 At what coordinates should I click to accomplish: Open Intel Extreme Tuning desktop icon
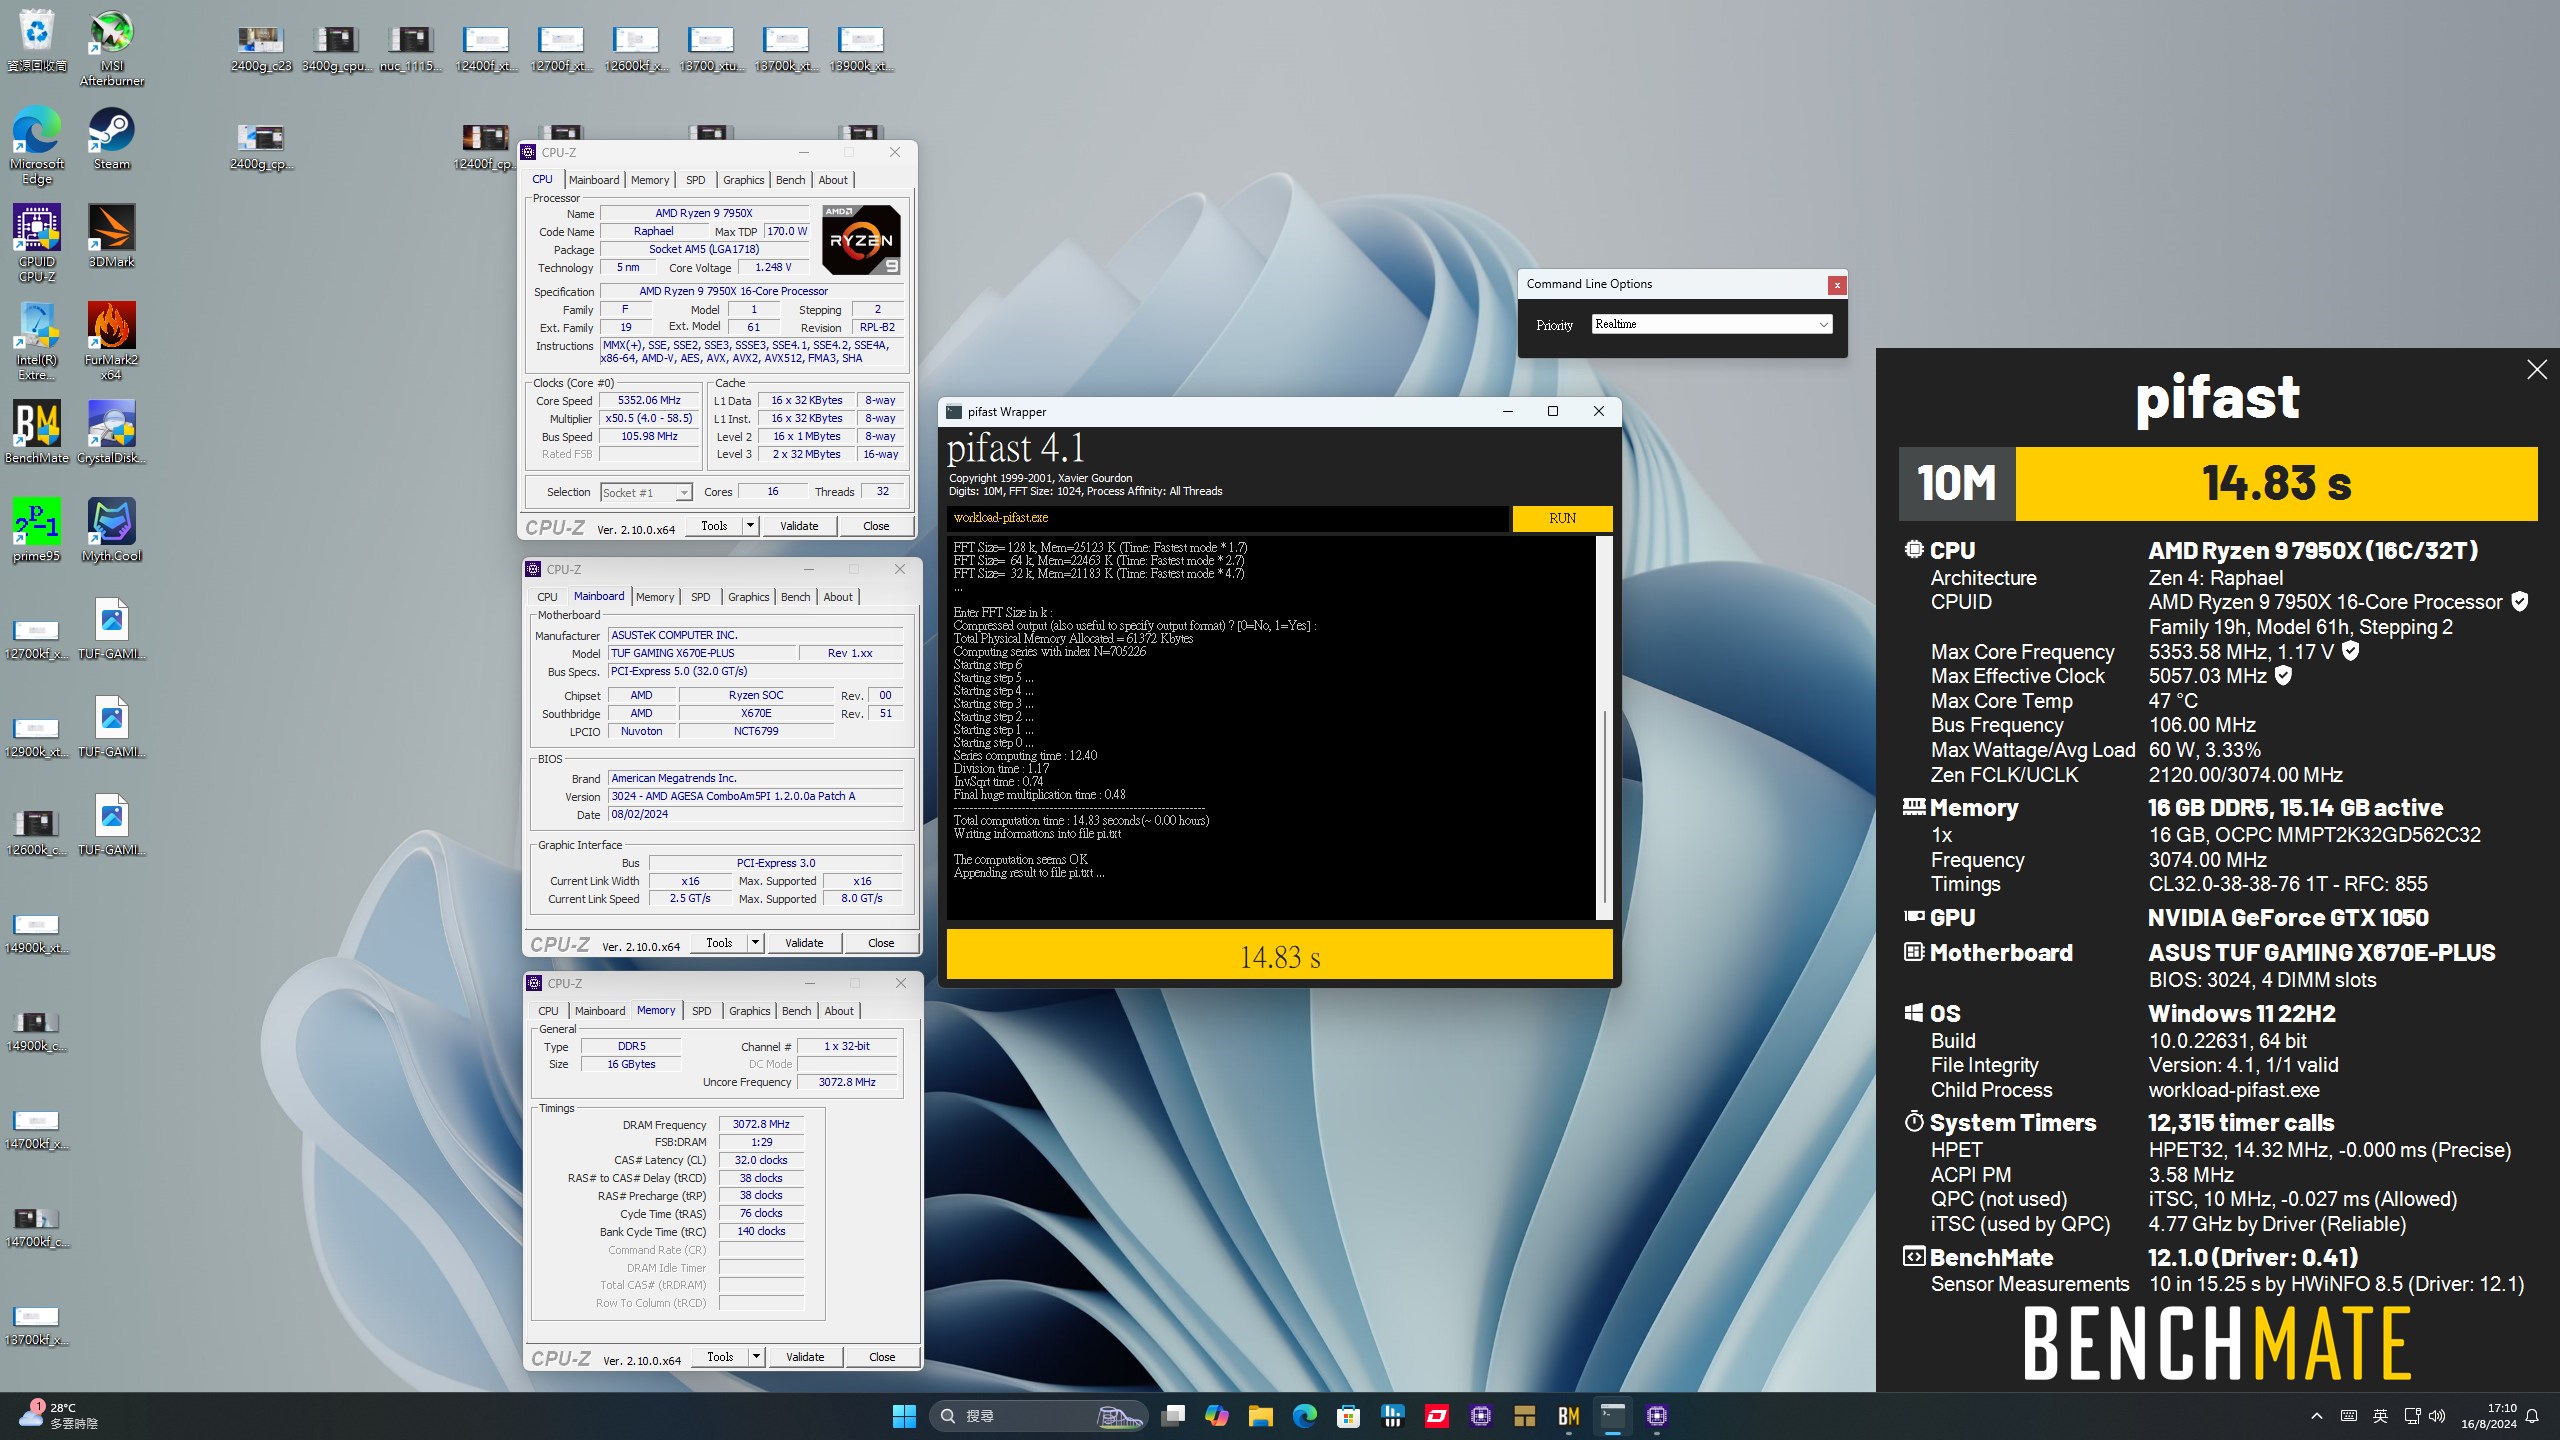[37, 341]
